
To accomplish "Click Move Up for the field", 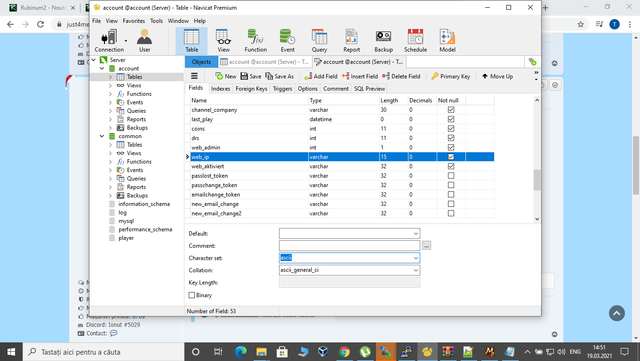I will coord(497,76).
